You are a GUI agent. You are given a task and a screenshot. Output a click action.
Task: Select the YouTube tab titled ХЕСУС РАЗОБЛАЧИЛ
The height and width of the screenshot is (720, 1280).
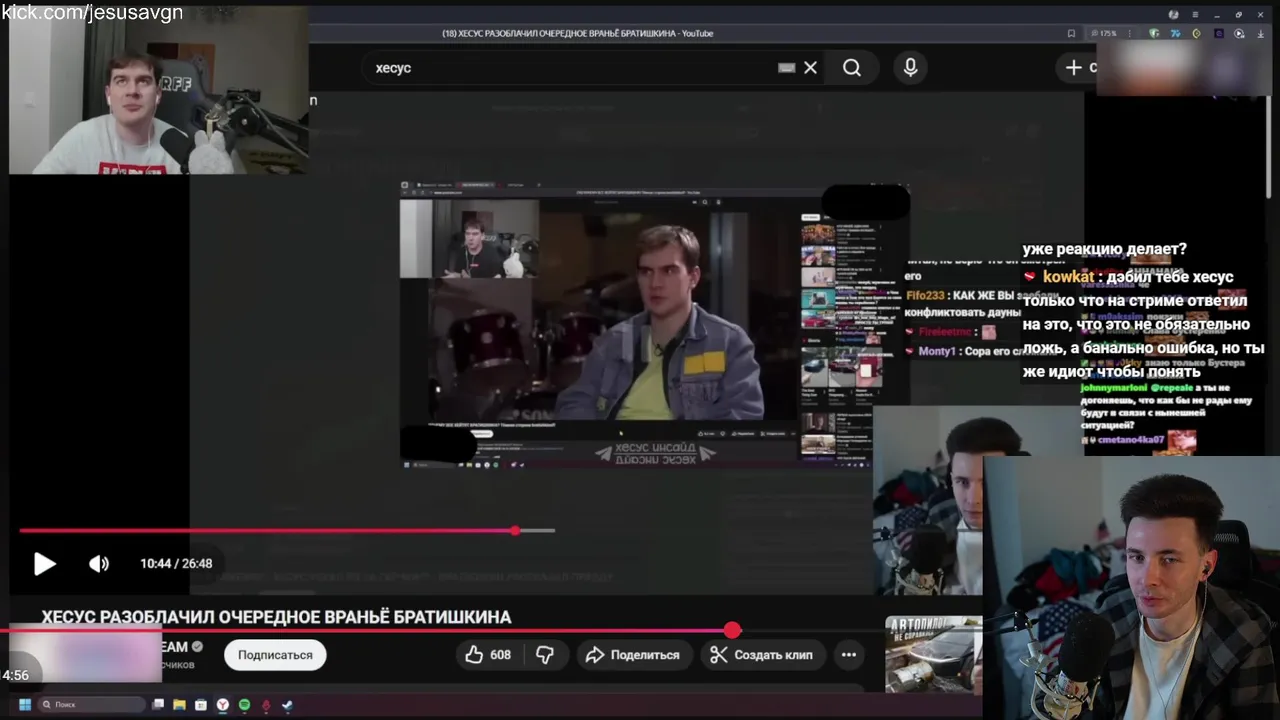pyautogui.click(x=578, y=33)
